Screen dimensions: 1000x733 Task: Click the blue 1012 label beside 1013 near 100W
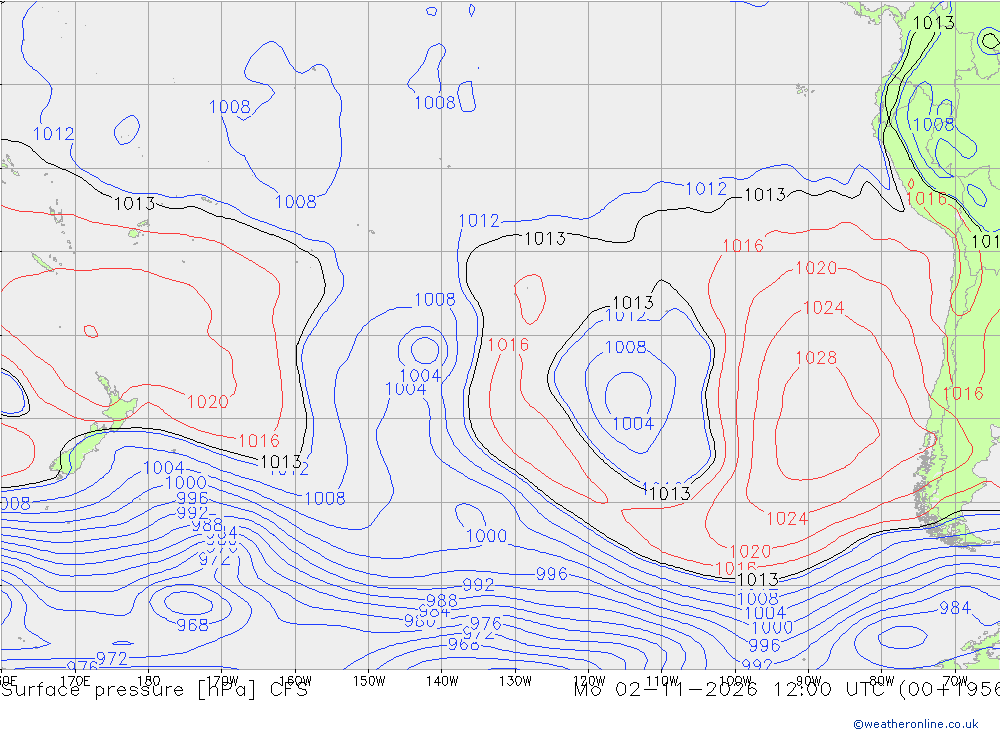tap(706, 189)
